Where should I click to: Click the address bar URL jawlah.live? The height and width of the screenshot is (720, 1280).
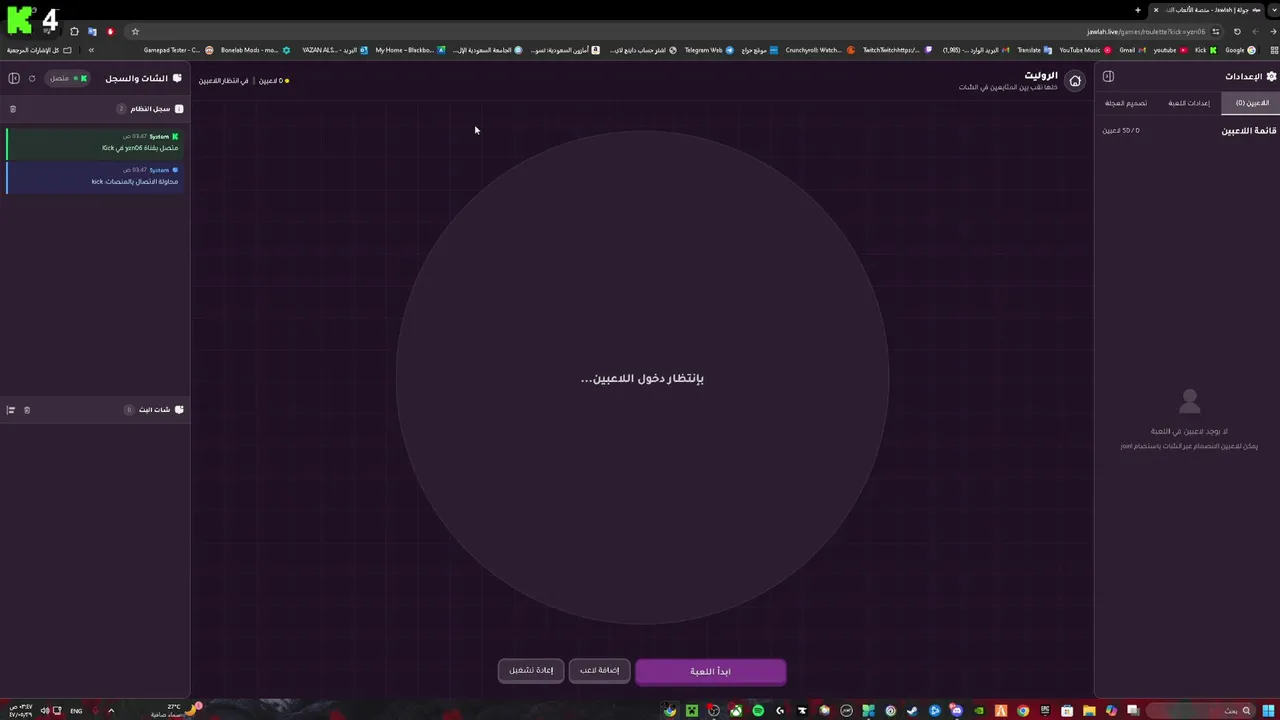pos(1147,31)
